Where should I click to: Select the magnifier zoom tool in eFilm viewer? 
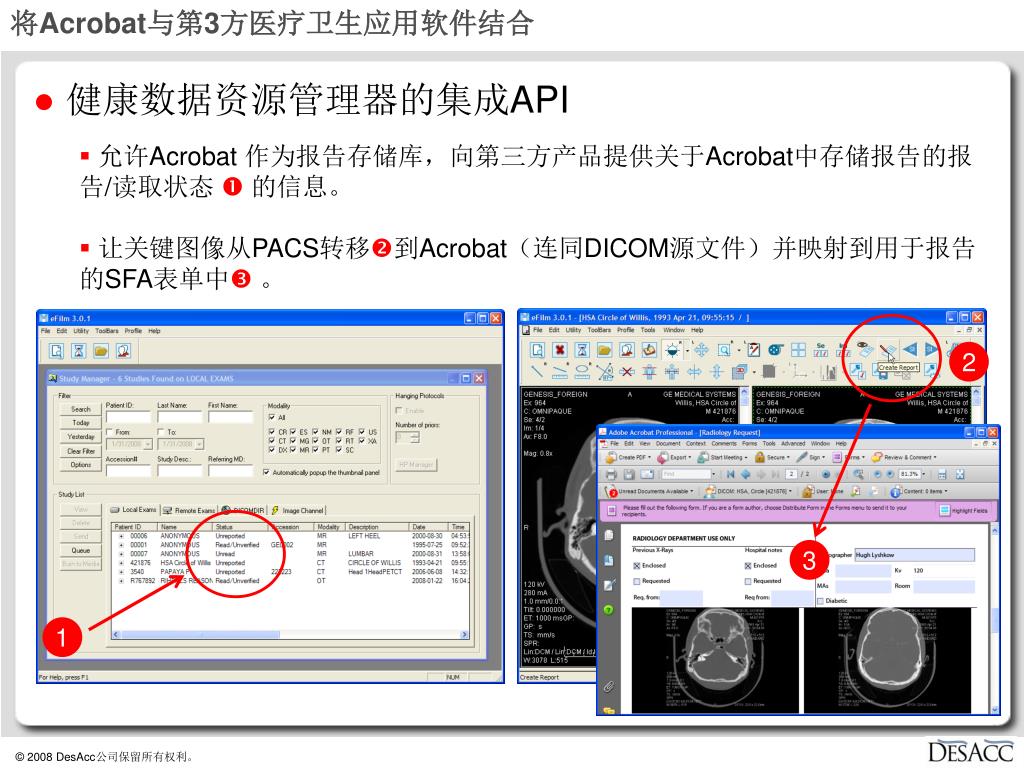pyautogui.click(x=724, y=350)
